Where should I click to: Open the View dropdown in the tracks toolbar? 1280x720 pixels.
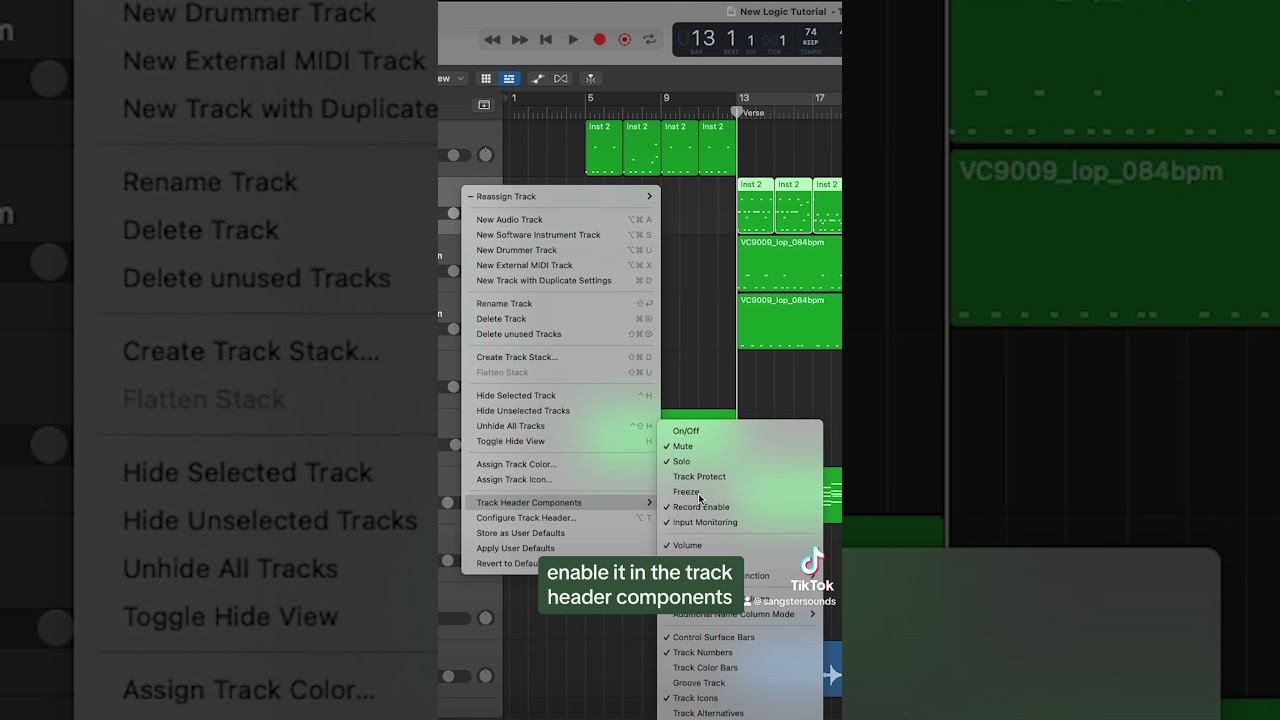(451, 79)
